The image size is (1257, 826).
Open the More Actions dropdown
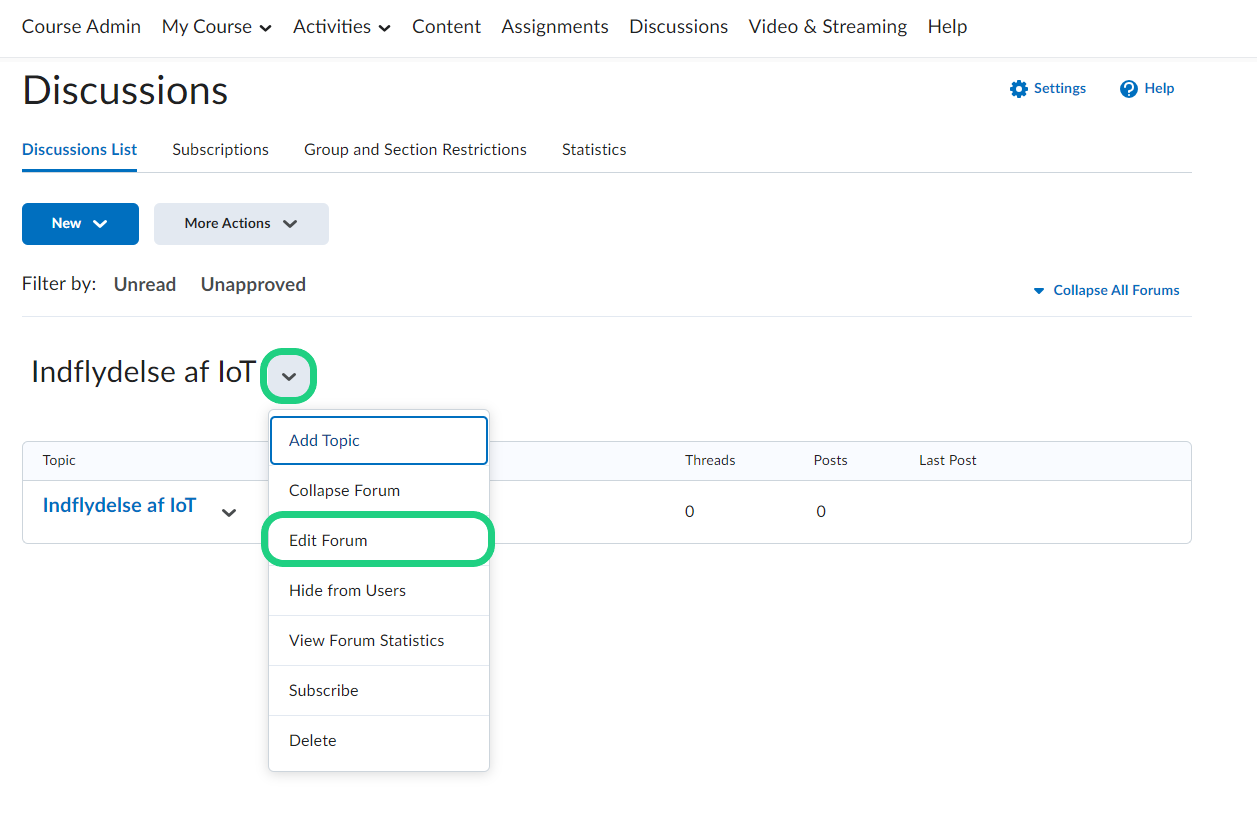[x=241, y=224]
